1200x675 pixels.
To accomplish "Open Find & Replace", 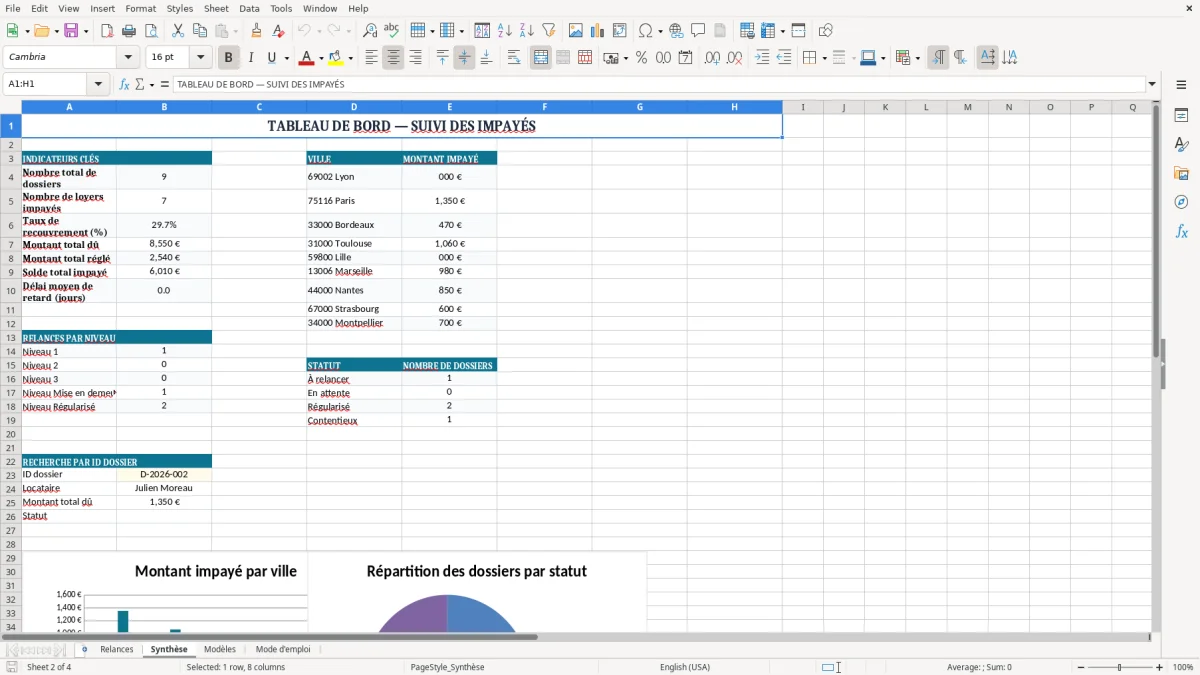I will [369, 30].
